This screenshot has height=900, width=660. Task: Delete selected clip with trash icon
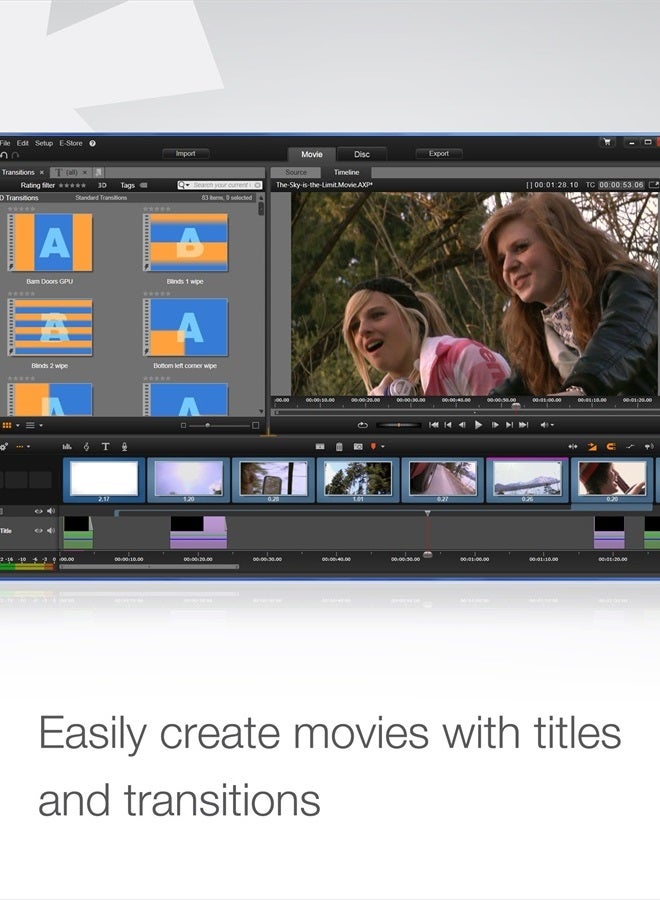(x=339, y=447)
